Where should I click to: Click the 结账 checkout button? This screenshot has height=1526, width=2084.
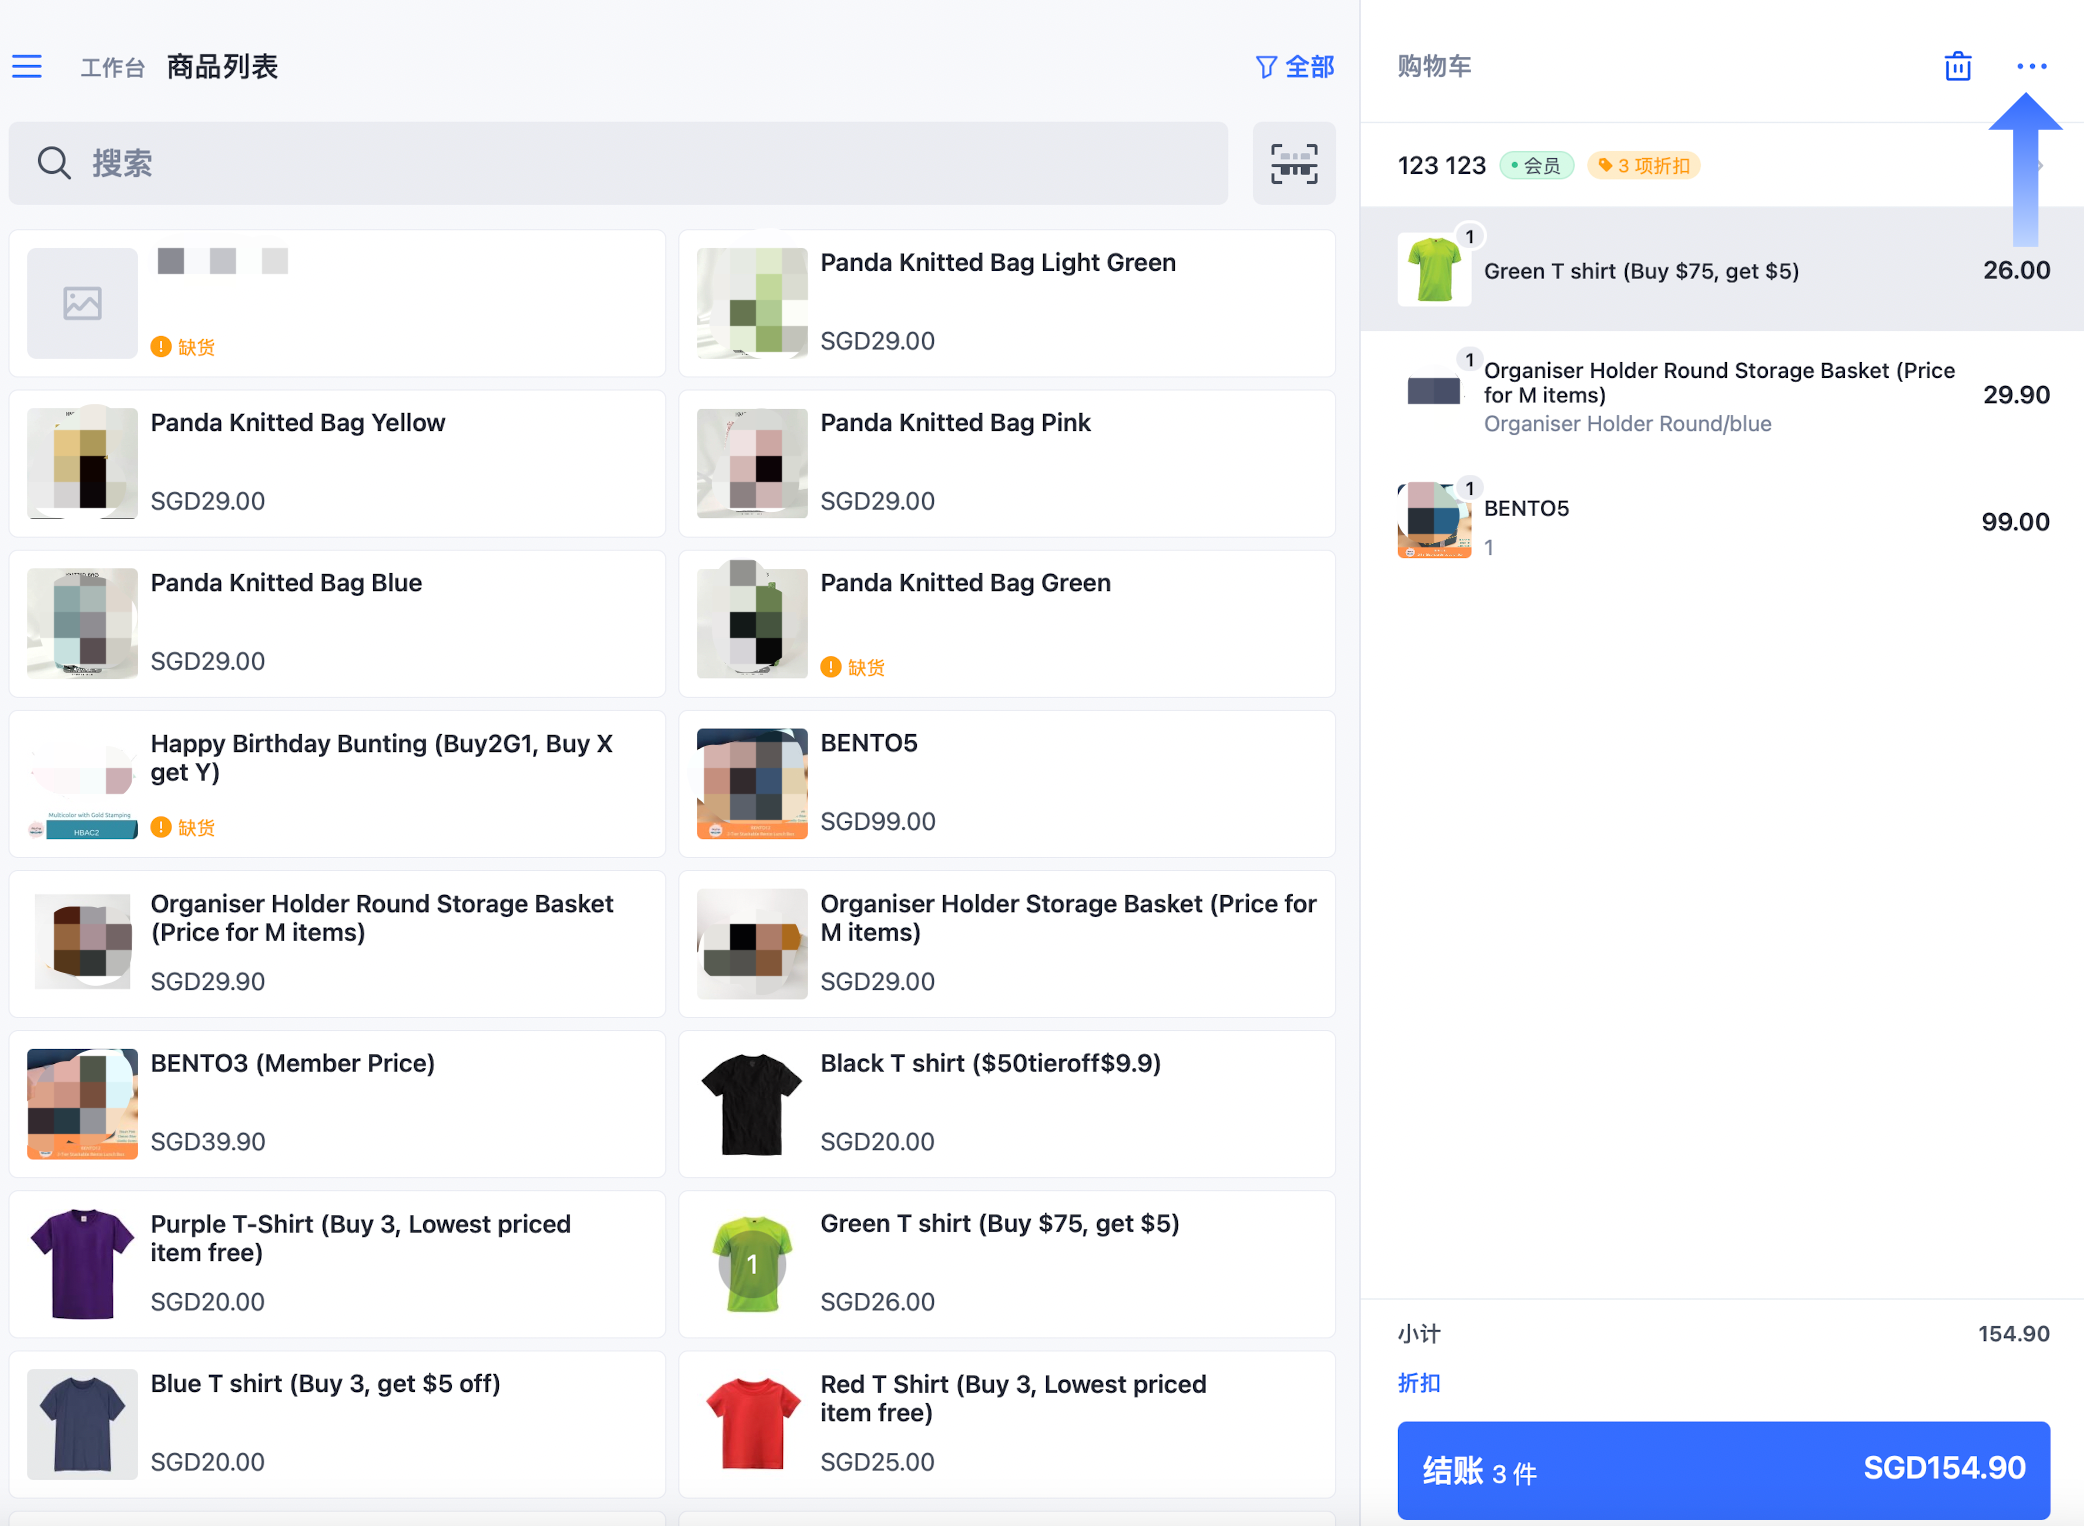pyautogui.click(x=1723, y=1469)
